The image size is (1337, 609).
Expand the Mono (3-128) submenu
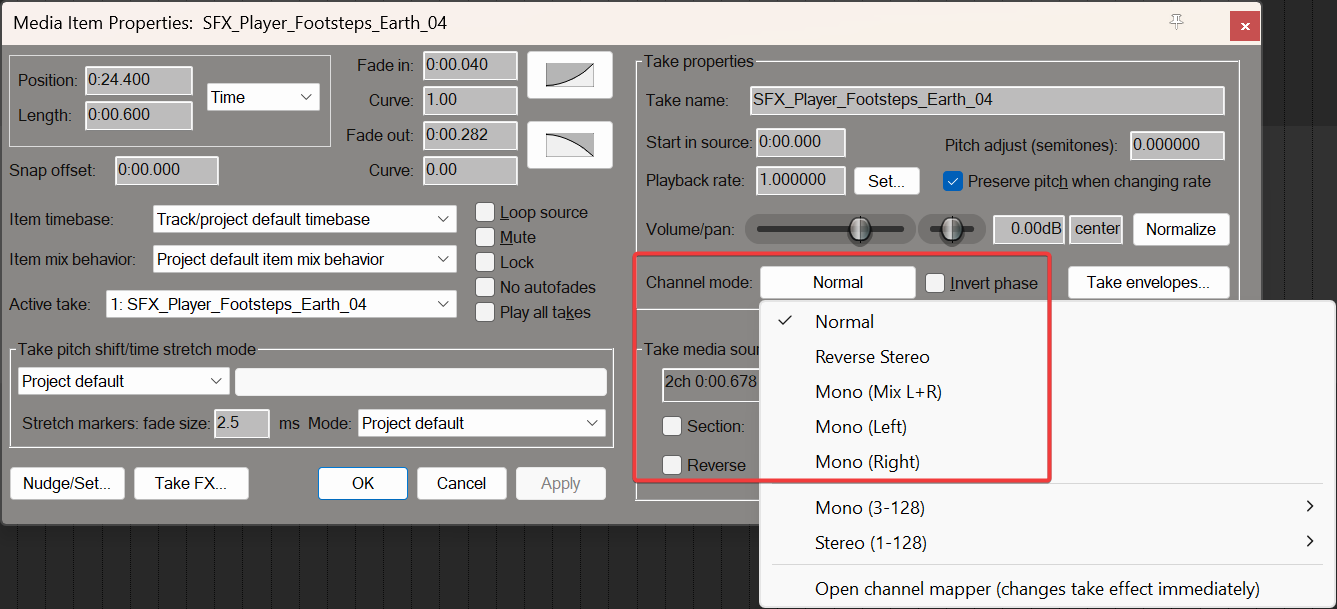point(1047,508)
